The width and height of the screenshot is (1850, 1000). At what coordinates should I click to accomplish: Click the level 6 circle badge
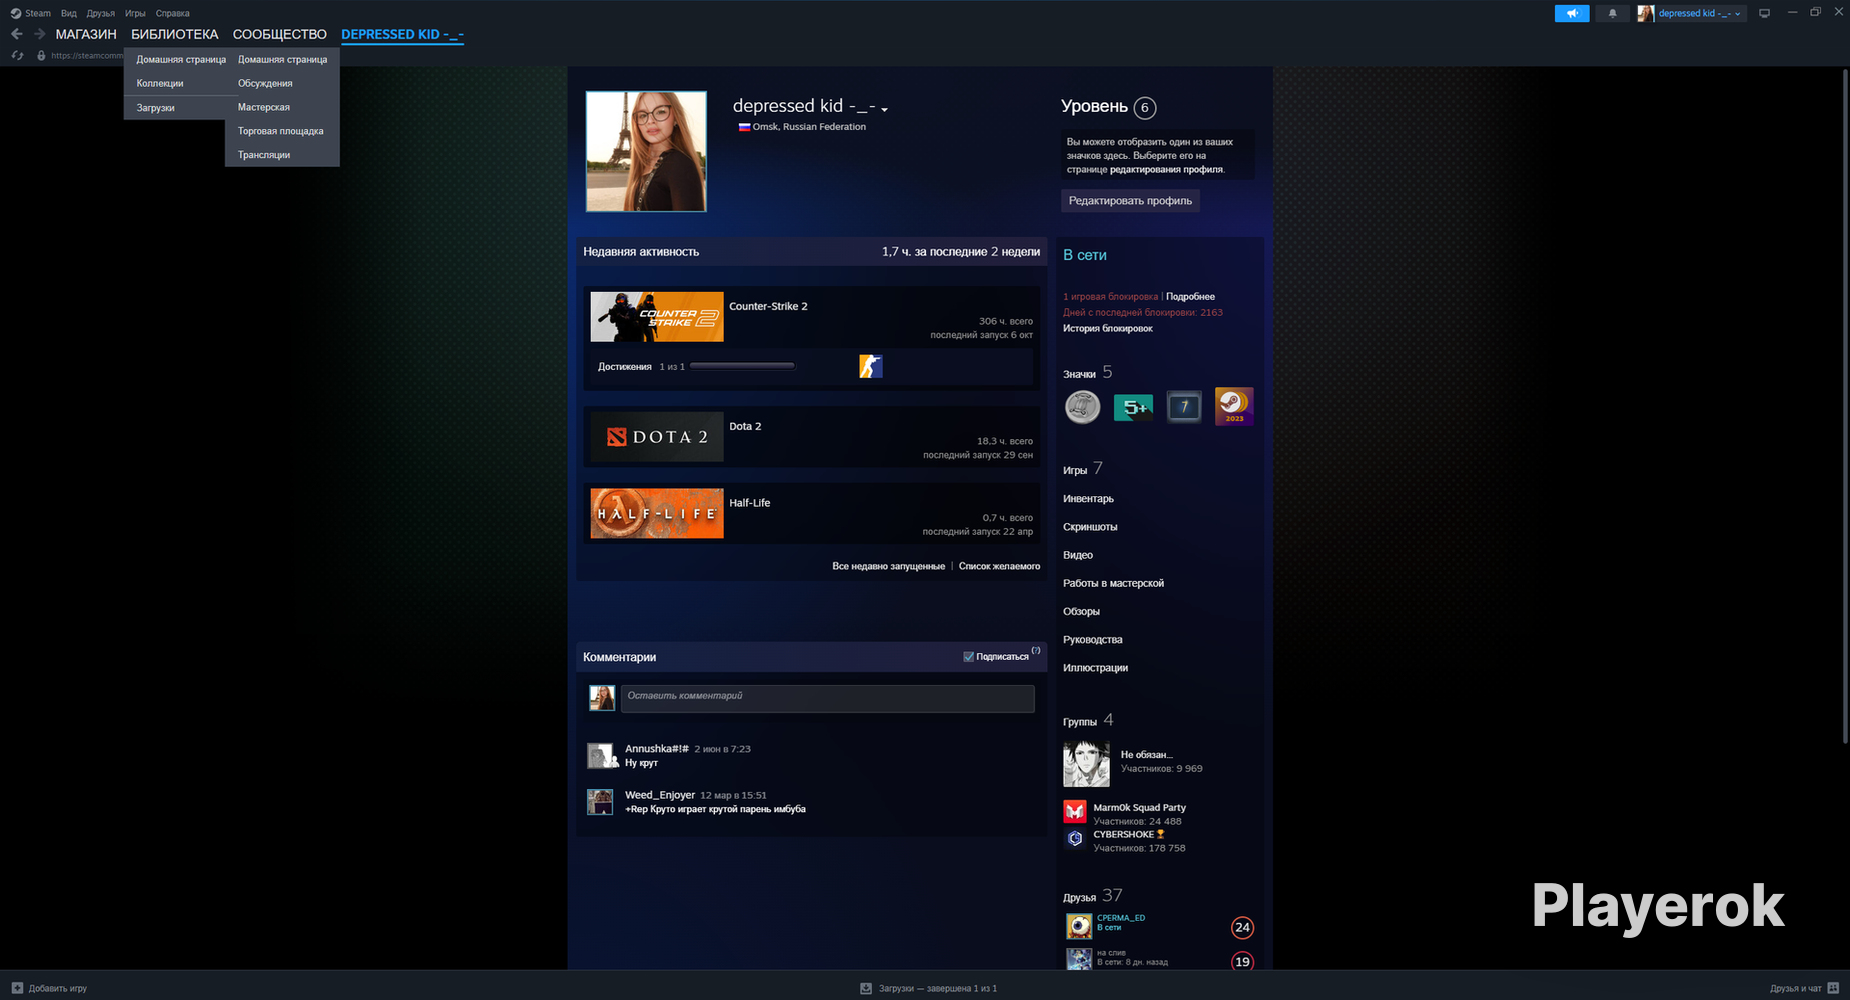click(x=1145, y=107)
